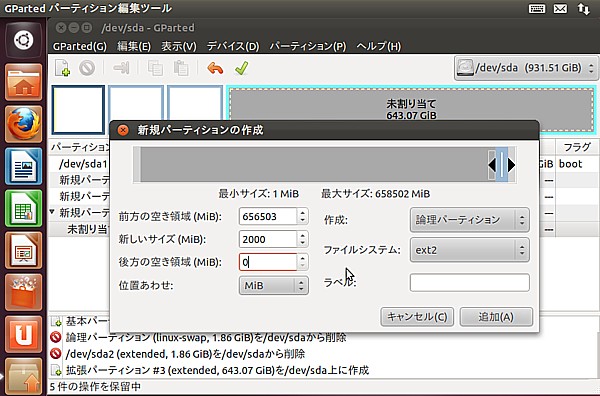Viewport: 600px width, 396px height.
Task: Open the ヘルプ(H) menu
Action: (x=379, y=46)
